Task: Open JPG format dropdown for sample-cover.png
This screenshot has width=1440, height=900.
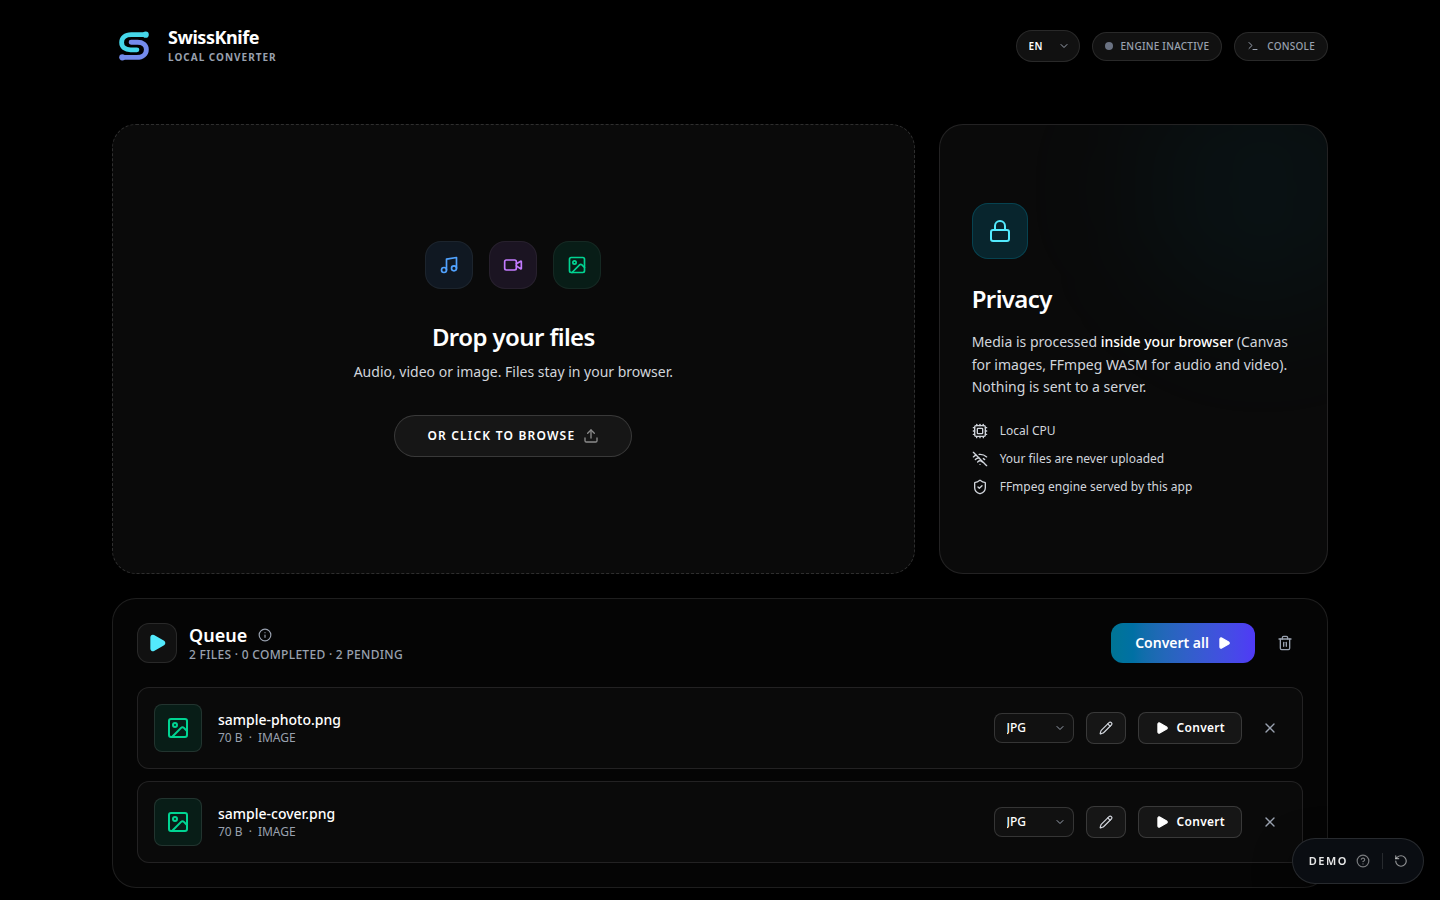Action: click(x=1034, y=822)
